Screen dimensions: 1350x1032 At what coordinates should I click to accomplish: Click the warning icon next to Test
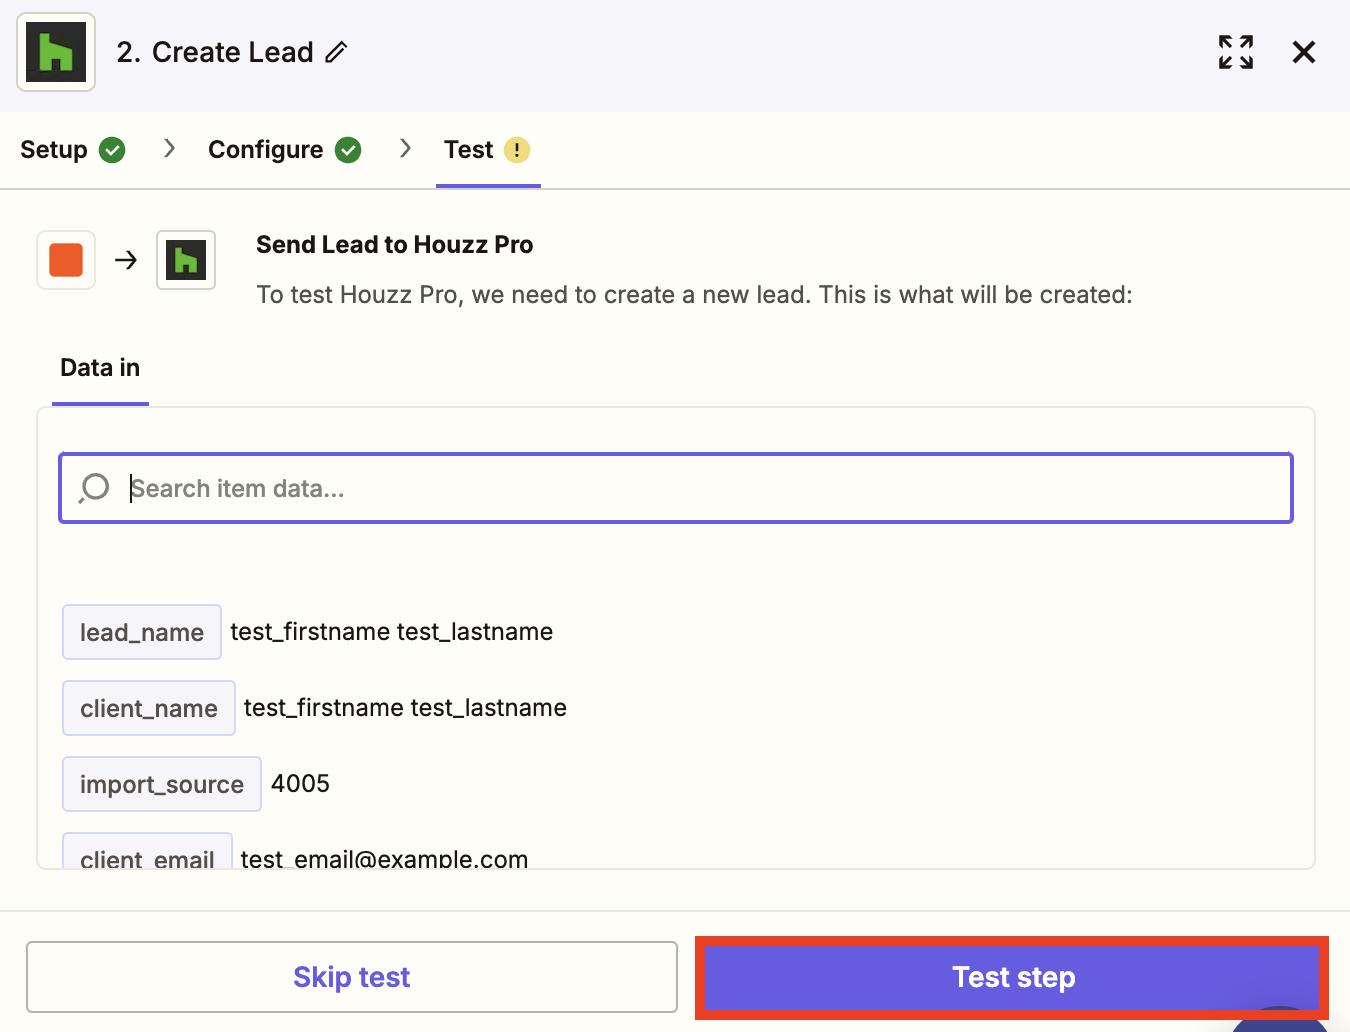tap(516, 150)
